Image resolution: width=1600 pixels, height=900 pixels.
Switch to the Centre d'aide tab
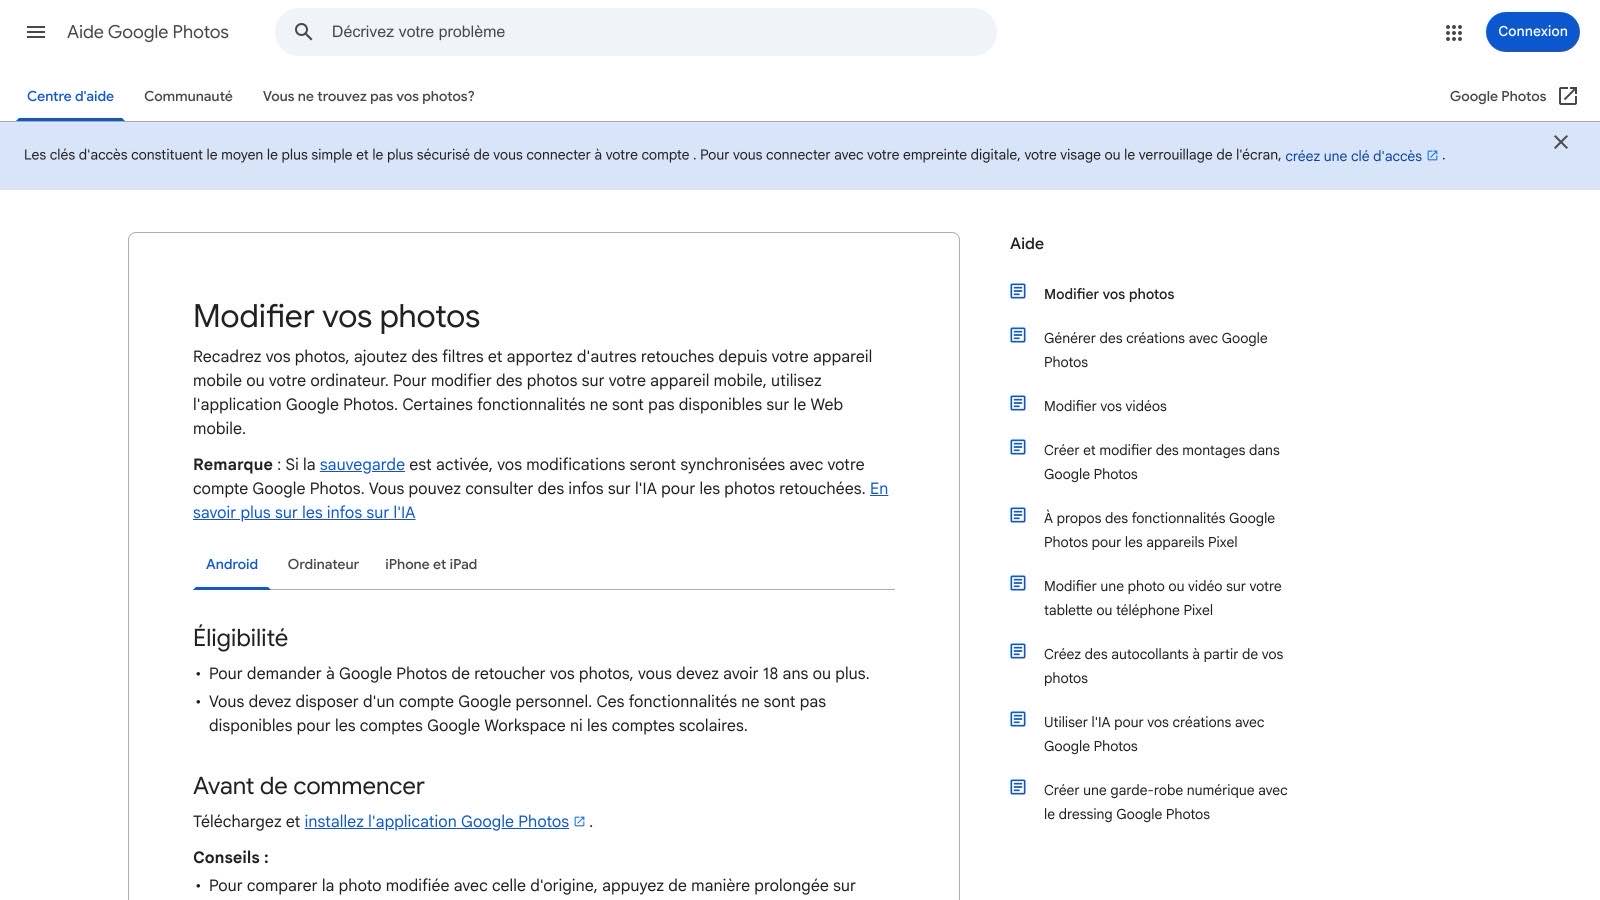point(70,96)
